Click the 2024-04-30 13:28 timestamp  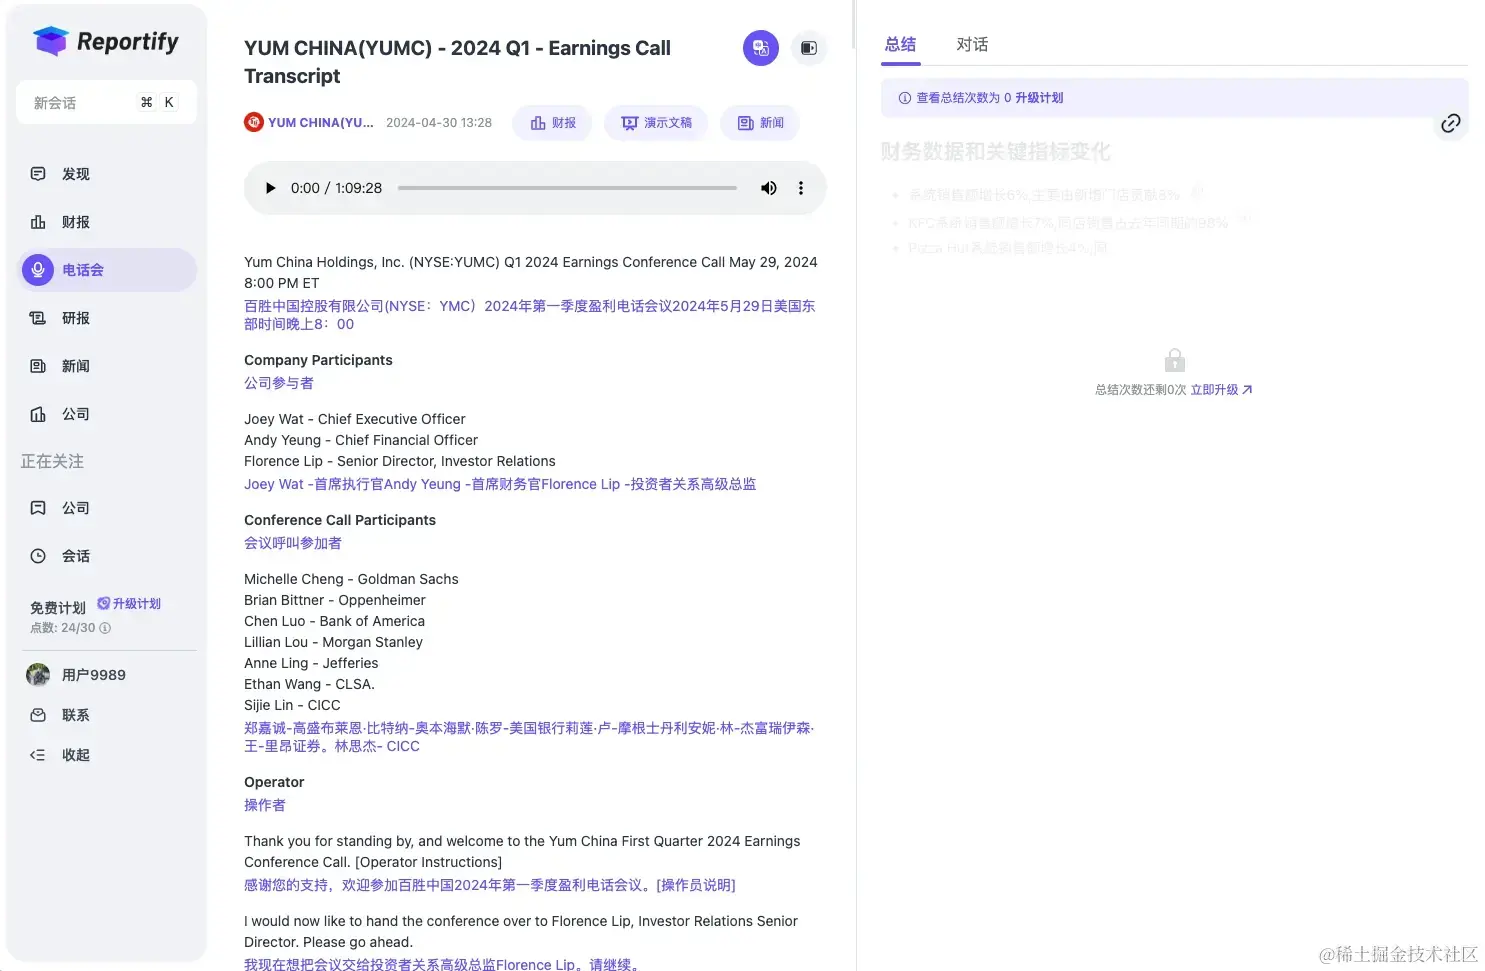[439, 123]
